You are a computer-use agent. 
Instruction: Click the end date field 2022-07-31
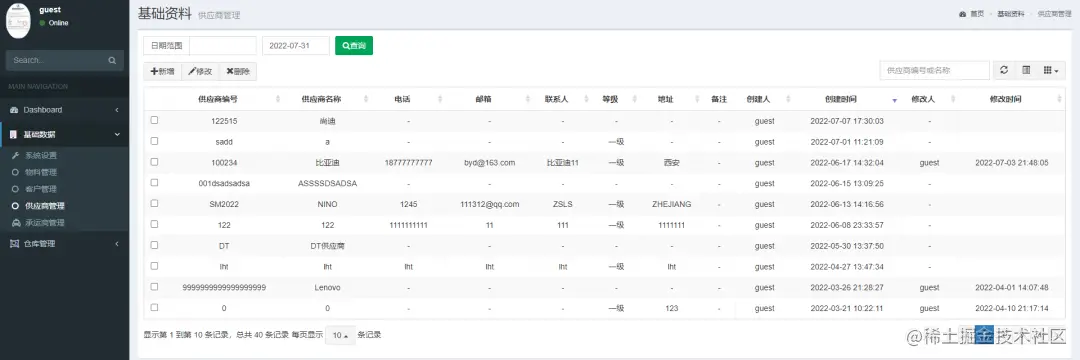pos(296,45)
